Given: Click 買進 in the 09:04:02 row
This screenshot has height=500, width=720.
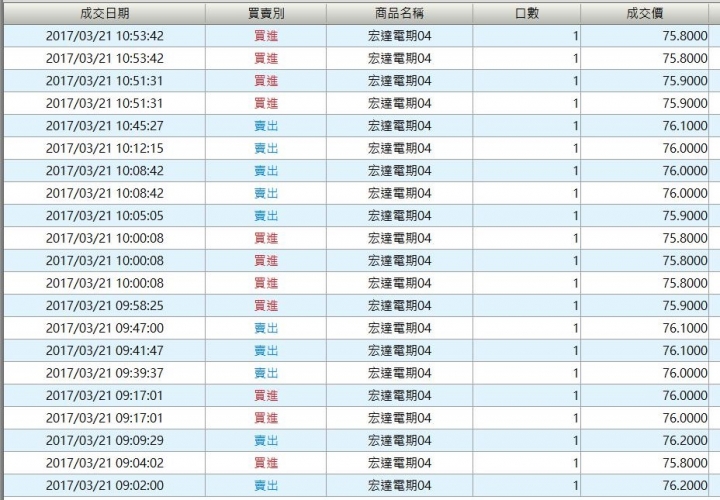Looking at the screenshot, I should [266, 463].
